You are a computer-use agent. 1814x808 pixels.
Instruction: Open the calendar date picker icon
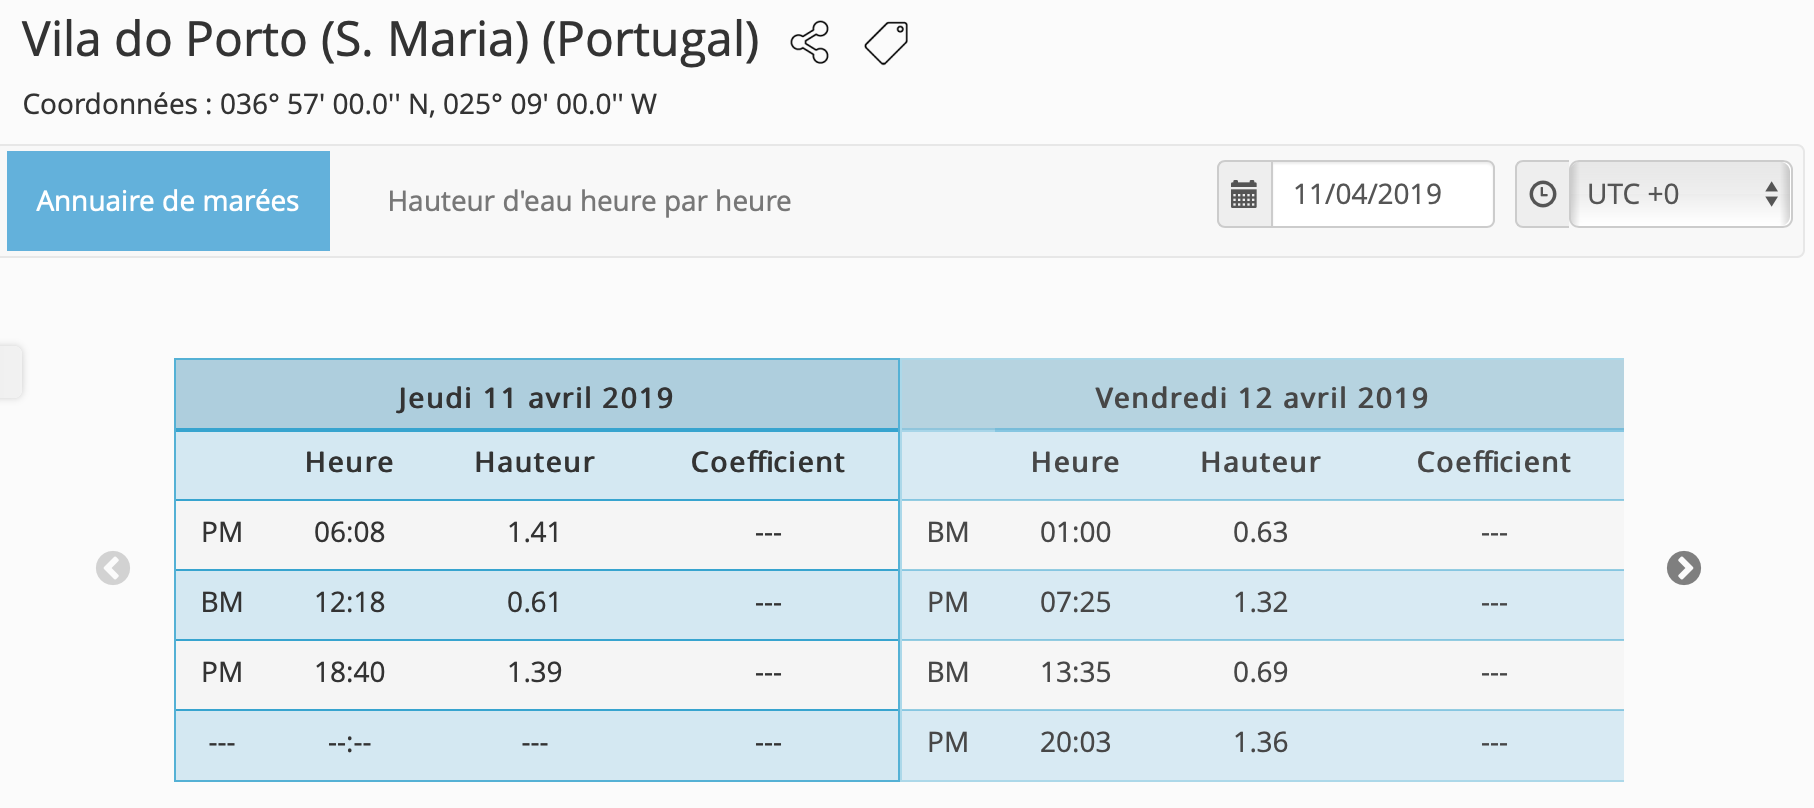click(x=1244, y=194)
